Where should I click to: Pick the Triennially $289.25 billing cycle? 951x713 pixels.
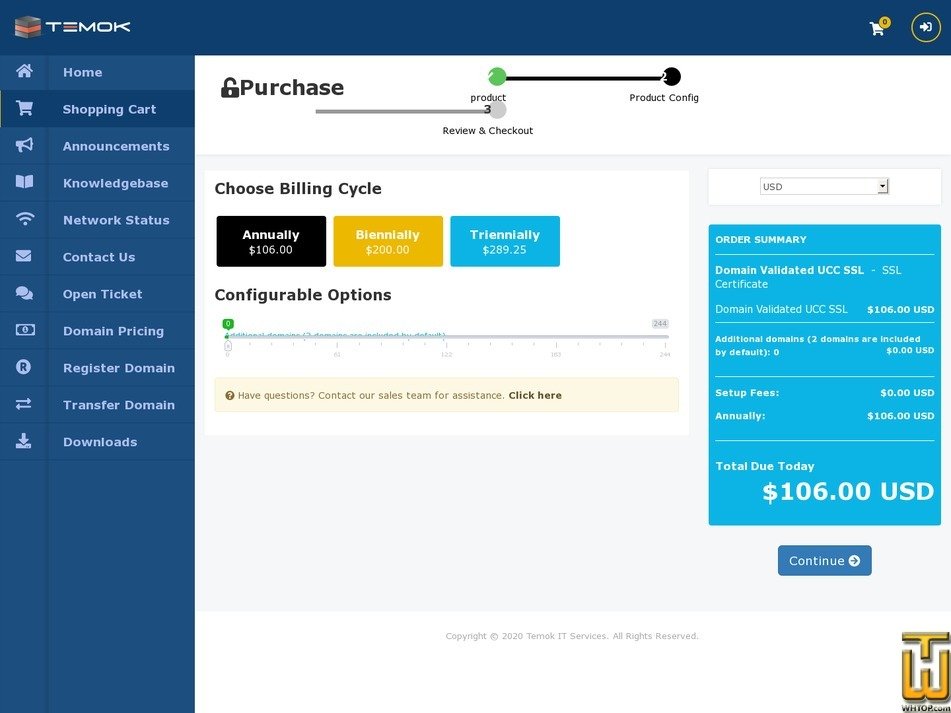(505, 241)
